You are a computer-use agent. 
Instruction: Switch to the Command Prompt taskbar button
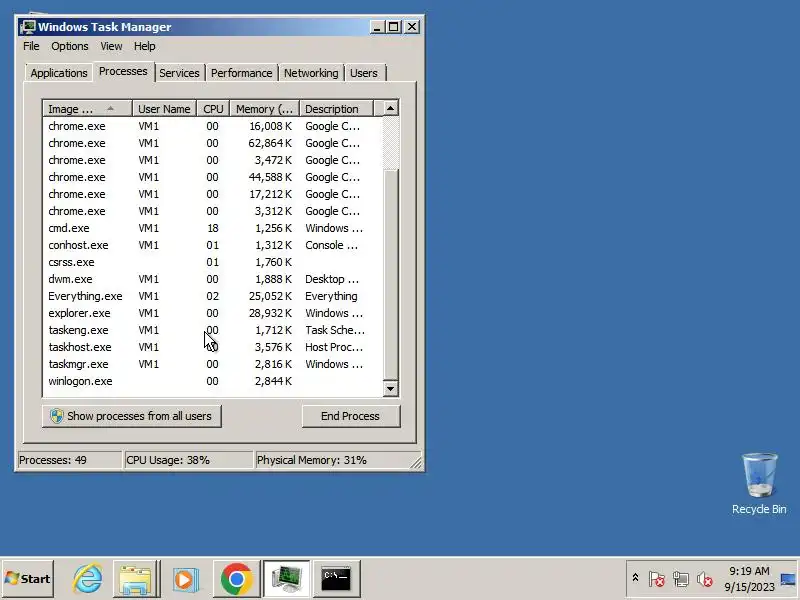(x=336, y=579)
